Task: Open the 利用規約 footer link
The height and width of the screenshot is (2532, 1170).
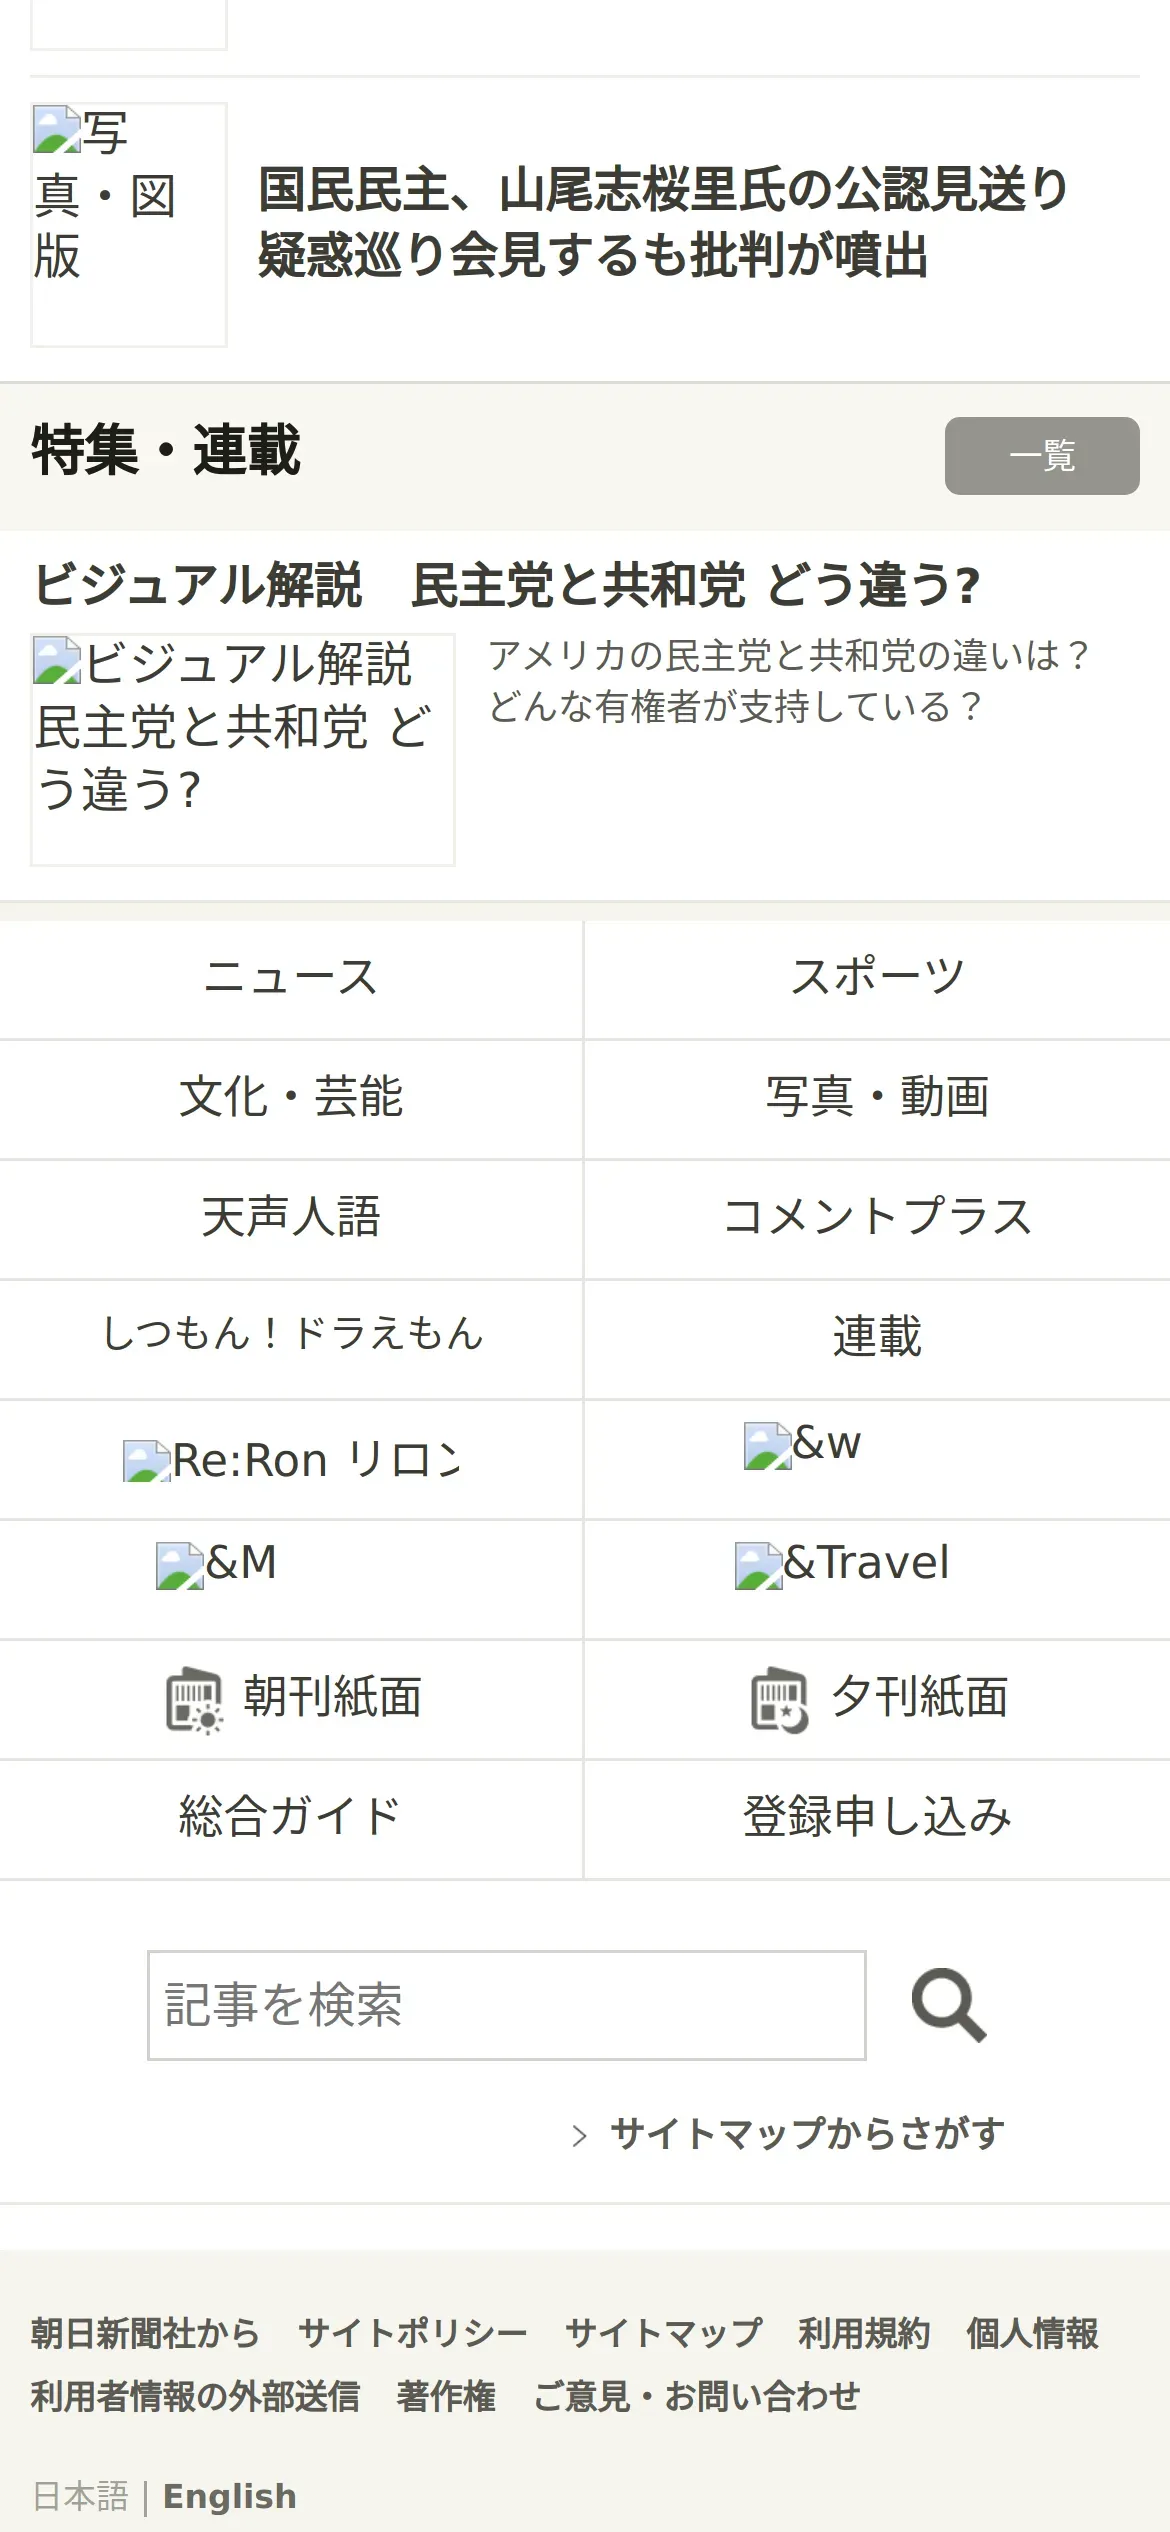Action: pos(864,2333)
